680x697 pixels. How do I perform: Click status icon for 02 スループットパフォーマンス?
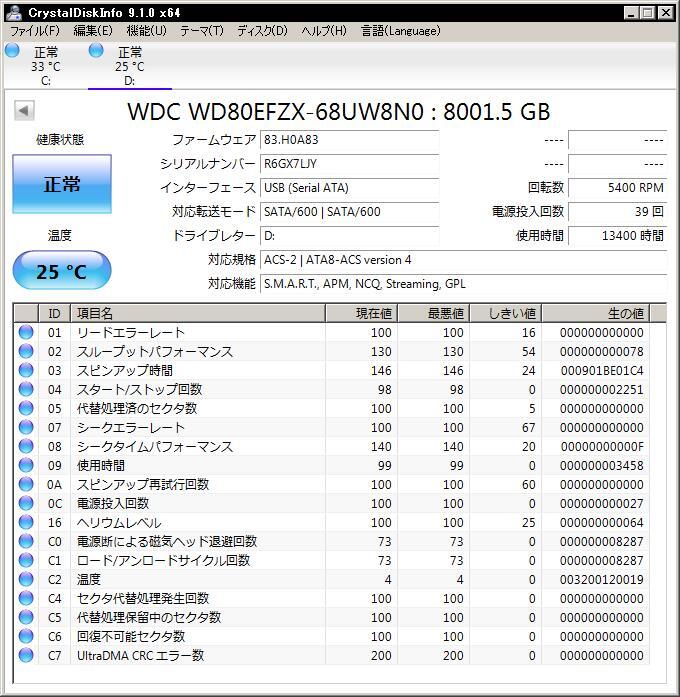coord(26,351)
